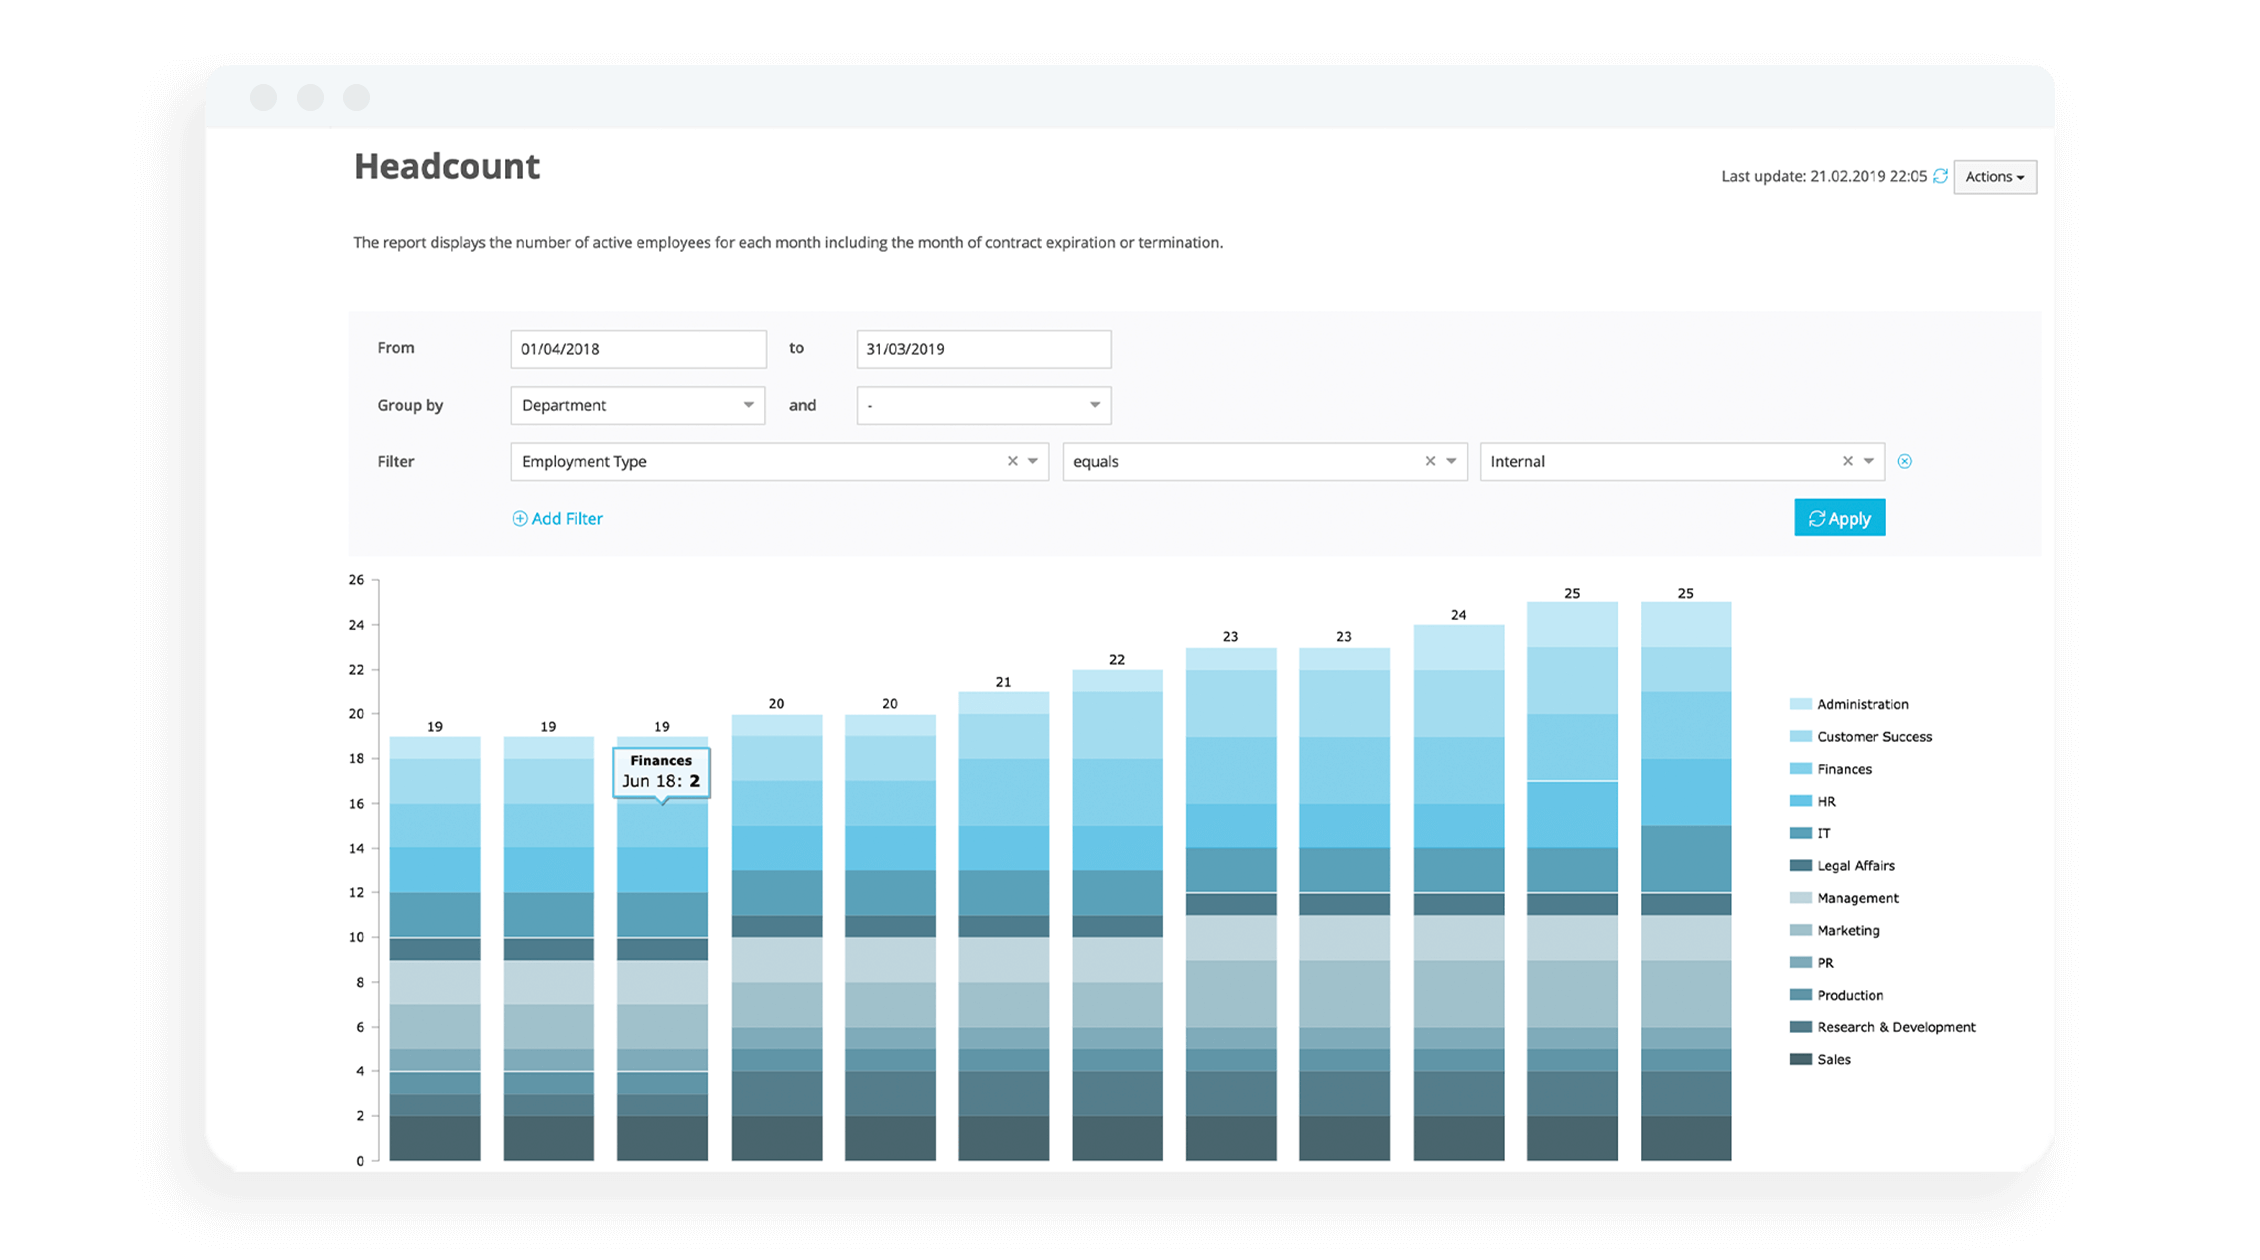Click the remove icon on equals filter
Screen dimensions: 2260x1260
[x=1430, y=461]
